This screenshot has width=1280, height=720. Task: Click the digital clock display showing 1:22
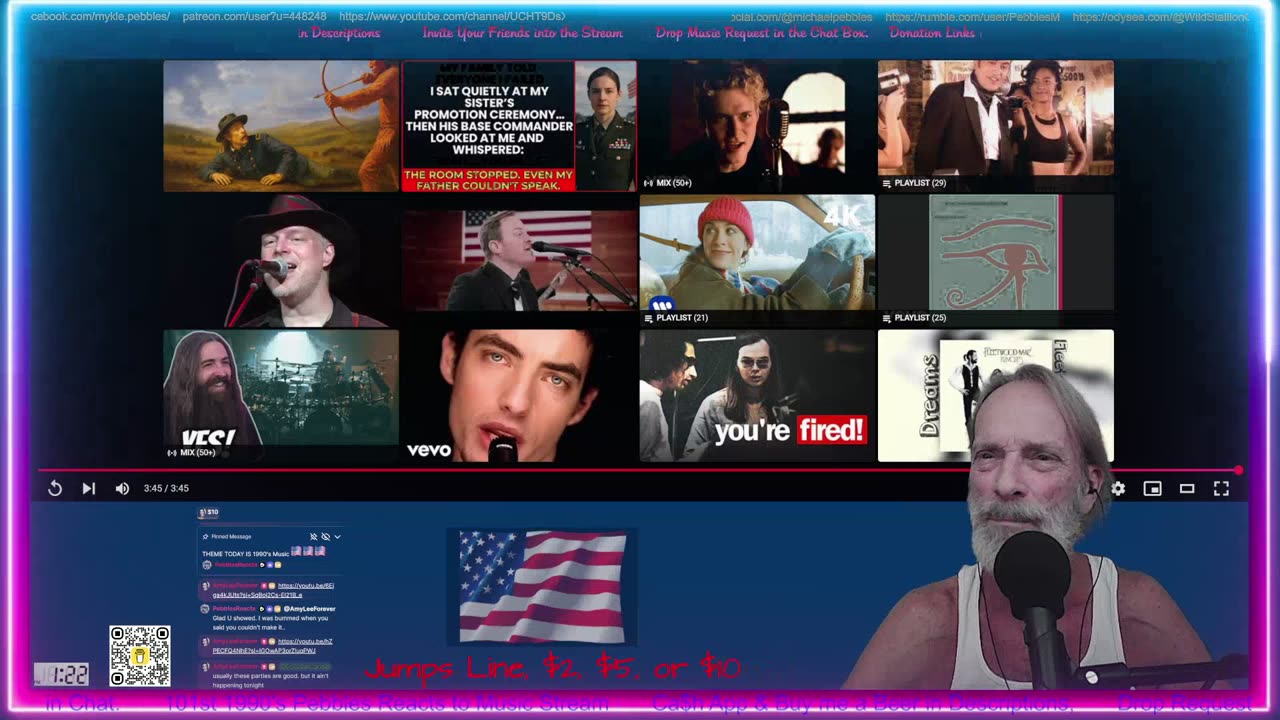tap(61, 674)
